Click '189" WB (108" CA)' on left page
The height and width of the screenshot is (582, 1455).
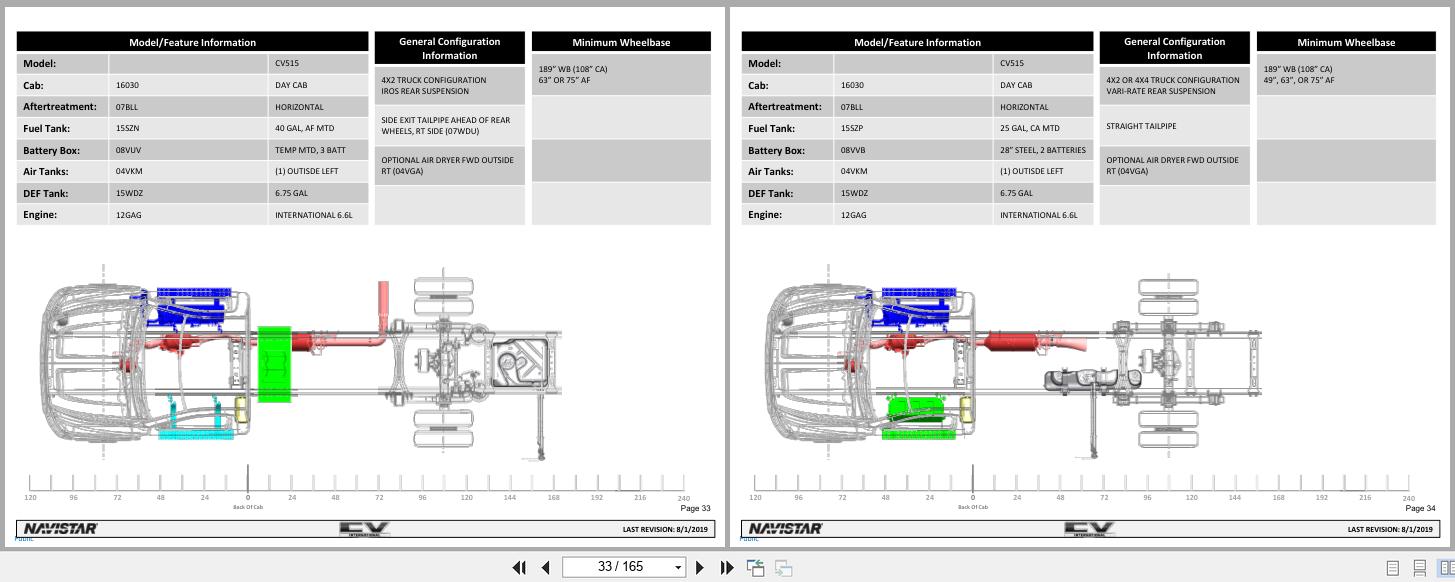(573, 69)
